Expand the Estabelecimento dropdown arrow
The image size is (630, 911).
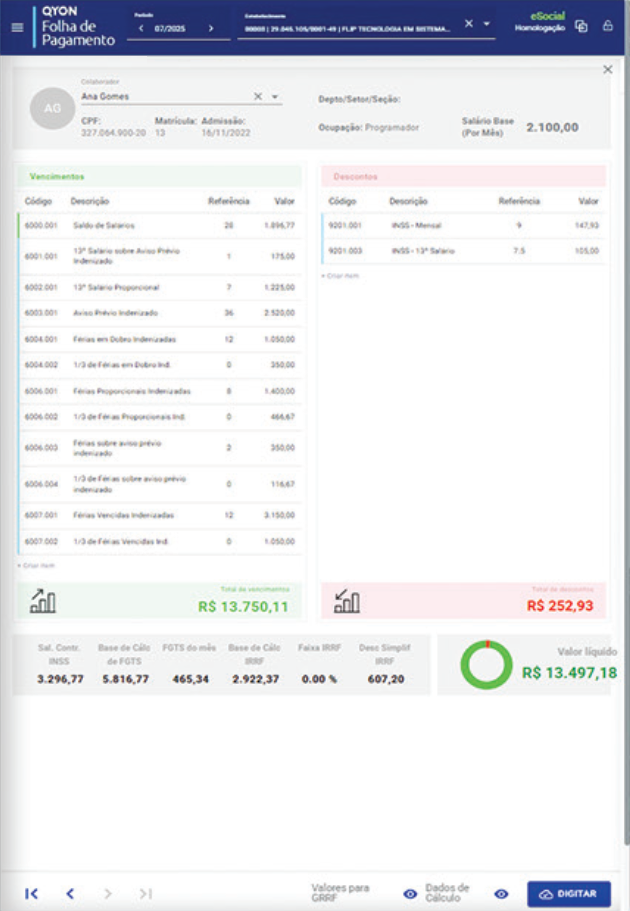(x=486, y=24)
